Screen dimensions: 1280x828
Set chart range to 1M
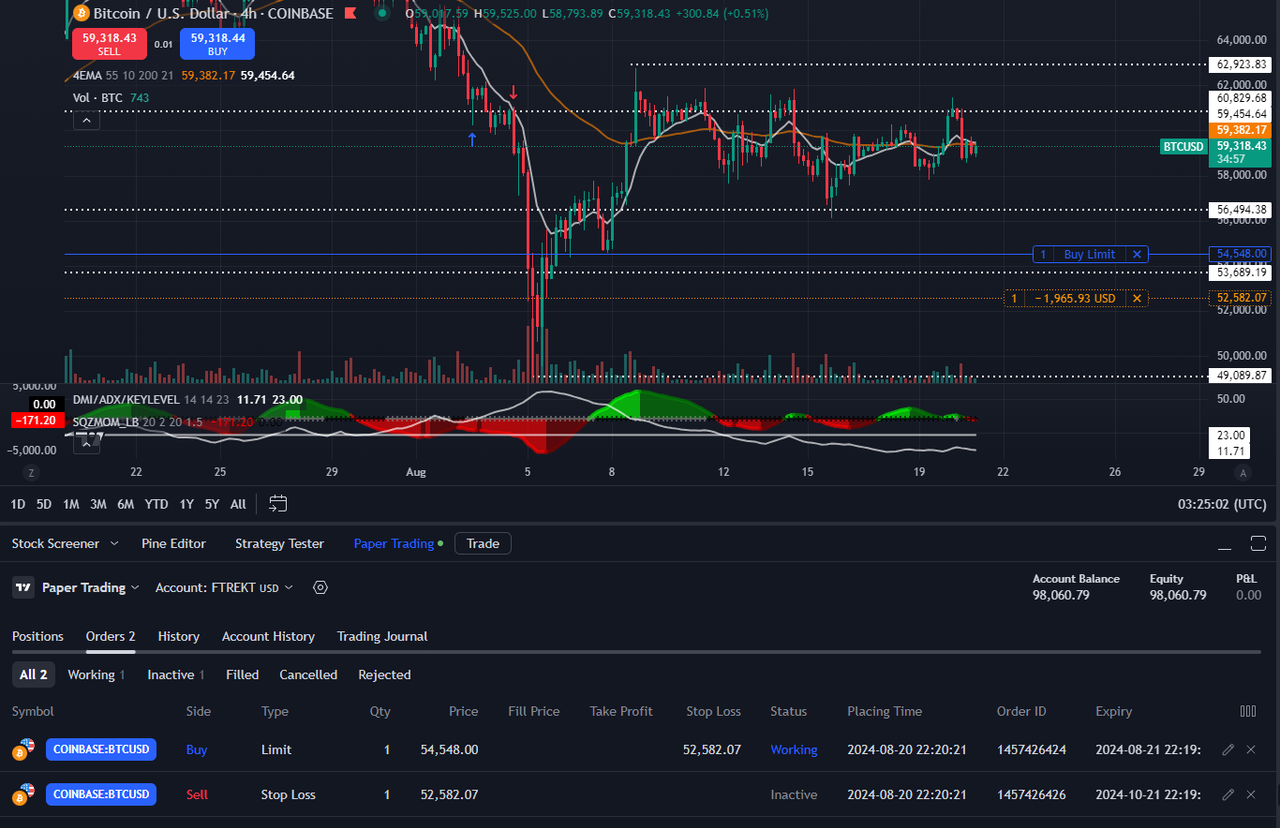click(x=71, y=504)
